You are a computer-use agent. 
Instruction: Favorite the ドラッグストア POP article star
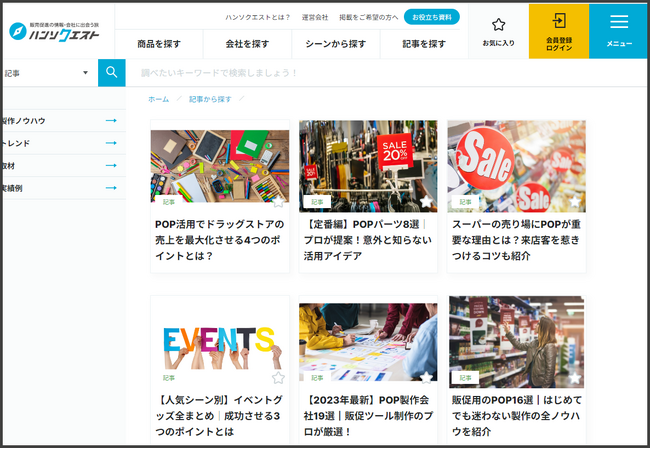click(278, 201)
